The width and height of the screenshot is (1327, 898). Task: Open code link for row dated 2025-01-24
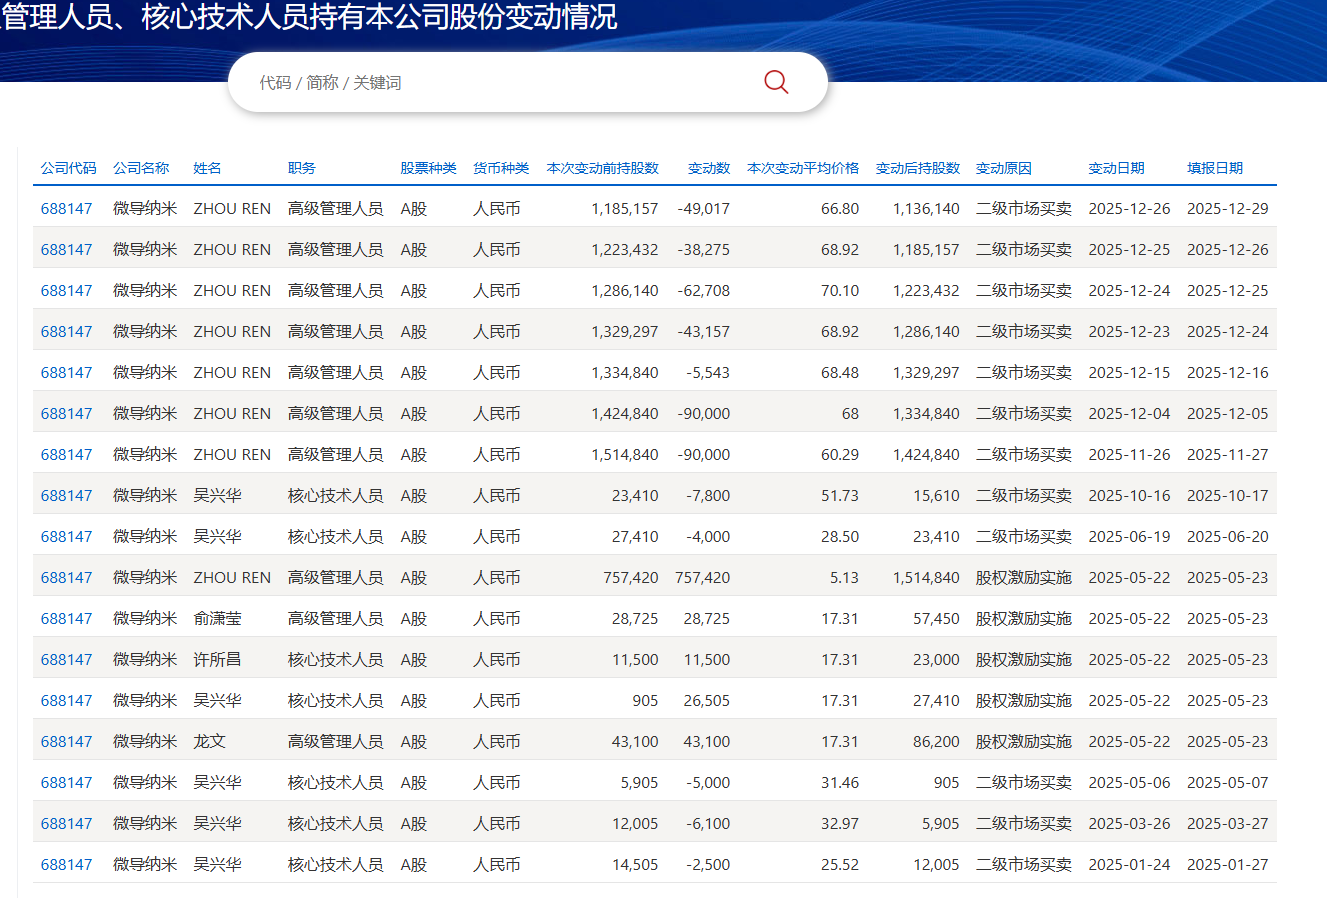(x=66, y=865)
